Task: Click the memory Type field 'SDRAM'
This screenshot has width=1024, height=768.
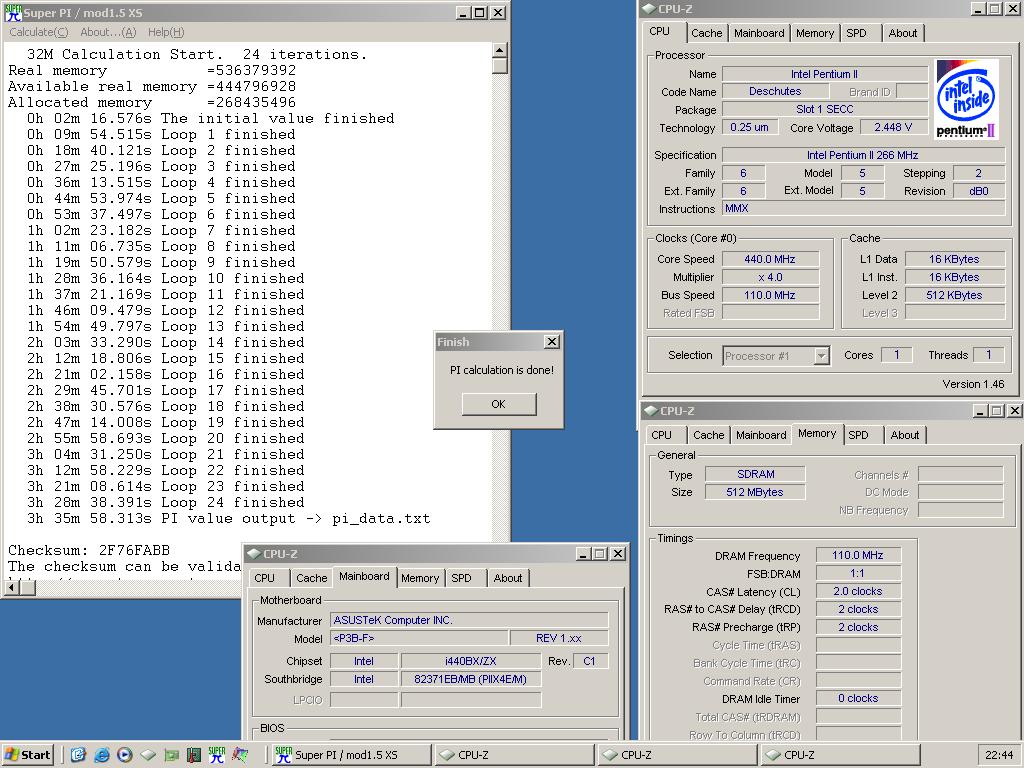Action: (x=755, y=474)
